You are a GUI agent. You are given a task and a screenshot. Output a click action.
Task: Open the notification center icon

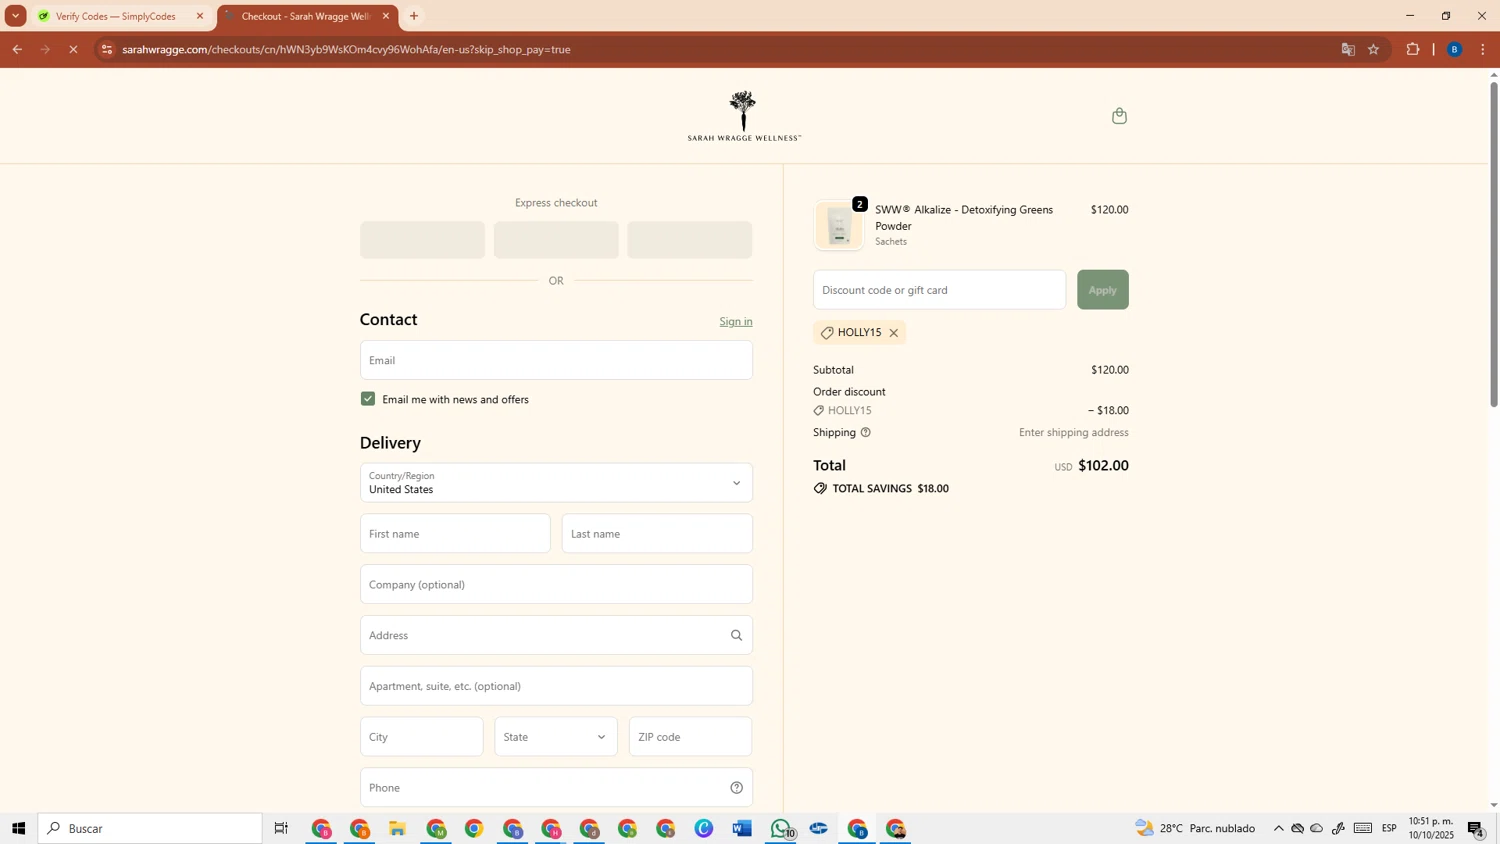(1476, 829)
